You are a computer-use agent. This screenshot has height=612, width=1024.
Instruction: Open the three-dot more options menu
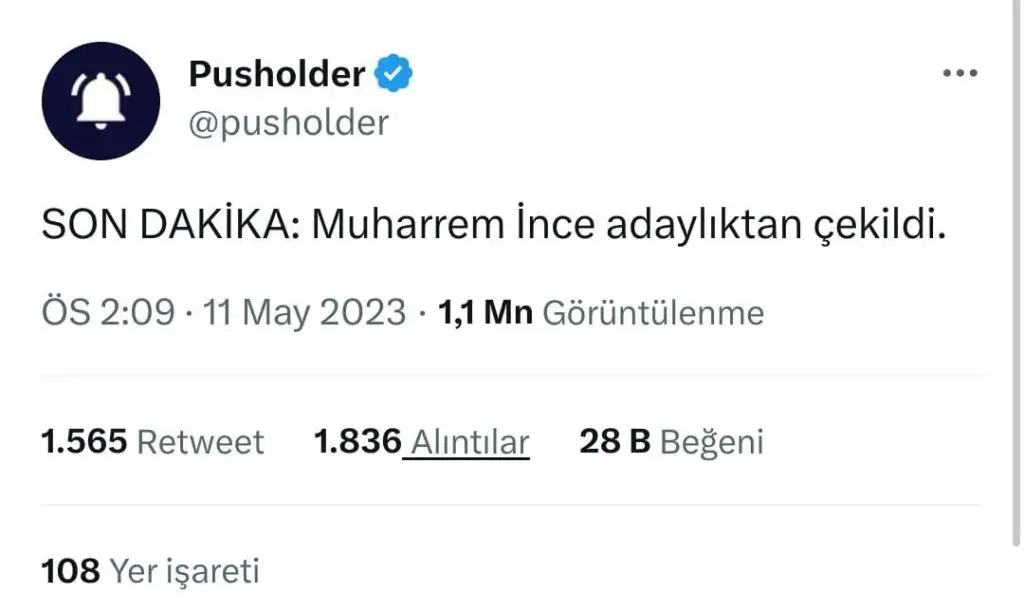pyautogui.click(x=960, y=74)
